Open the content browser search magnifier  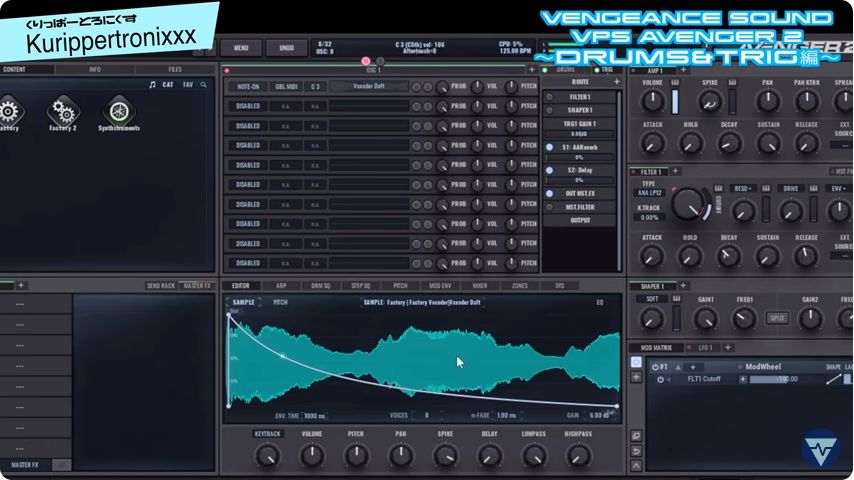point(203,84)
